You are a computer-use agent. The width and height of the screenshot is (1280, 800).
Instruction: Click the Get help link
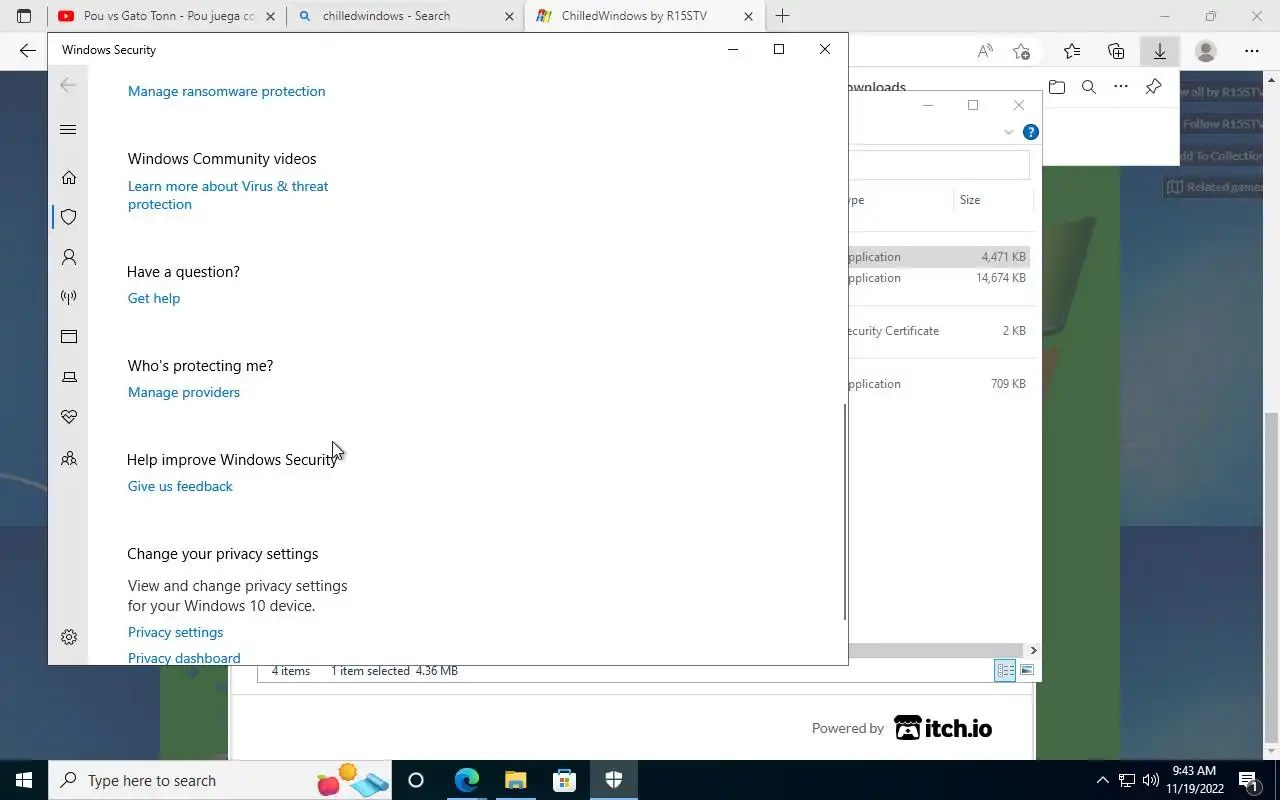[x=154, y=298]
